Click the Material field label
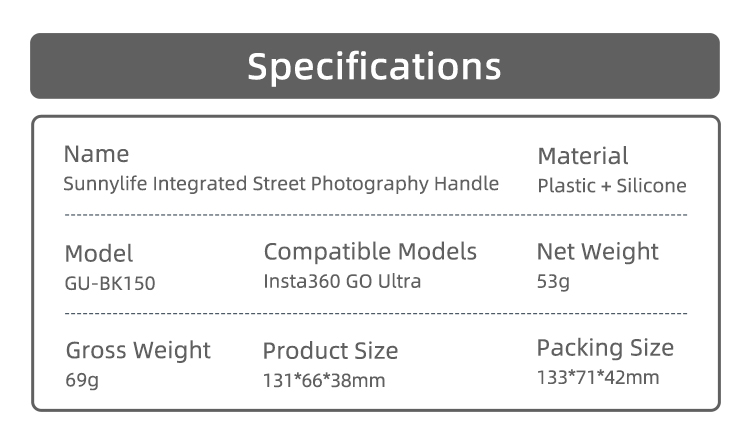The image size is (750, 439). click(x=583, y=156)
